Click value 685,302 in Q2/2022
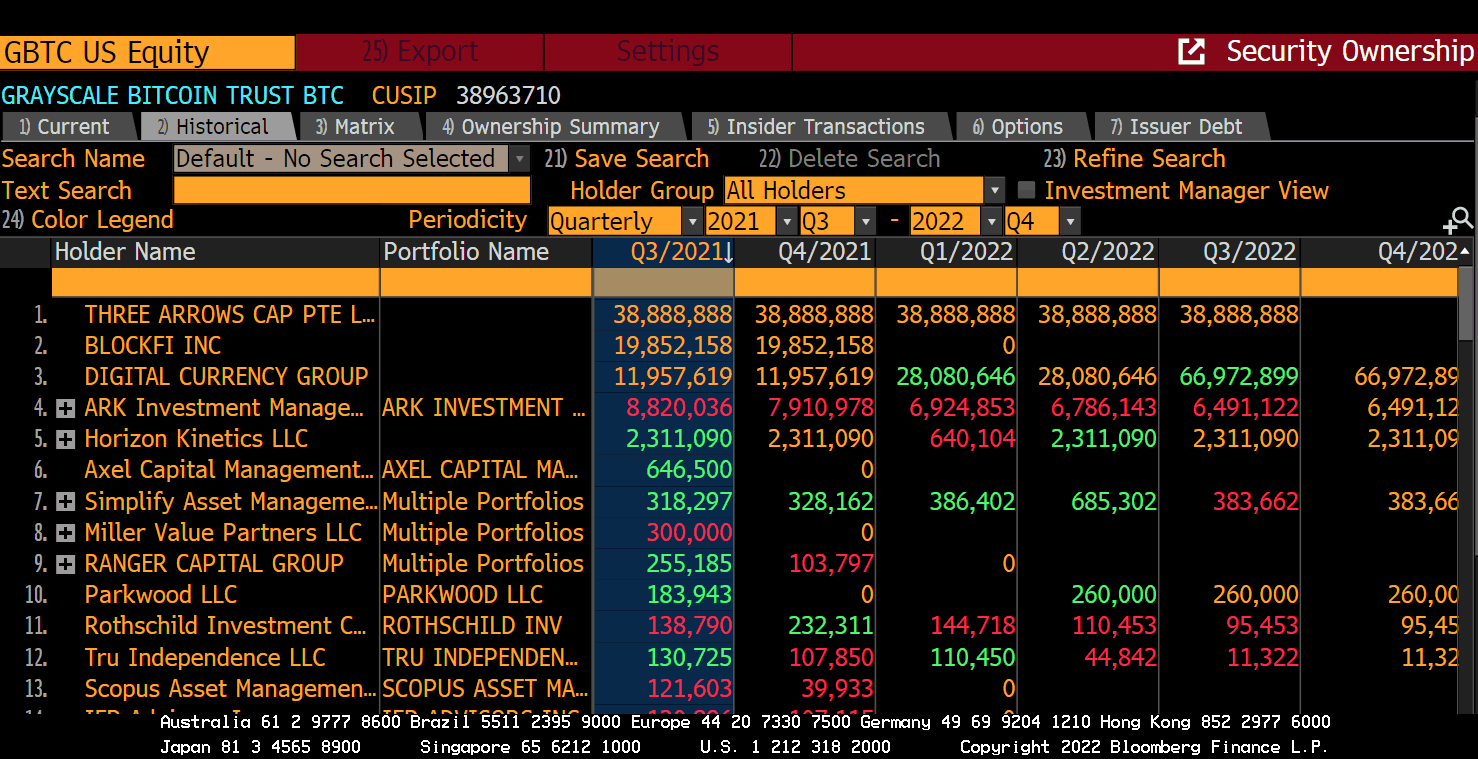The image size is (1478, 759). coord(1114,502)
